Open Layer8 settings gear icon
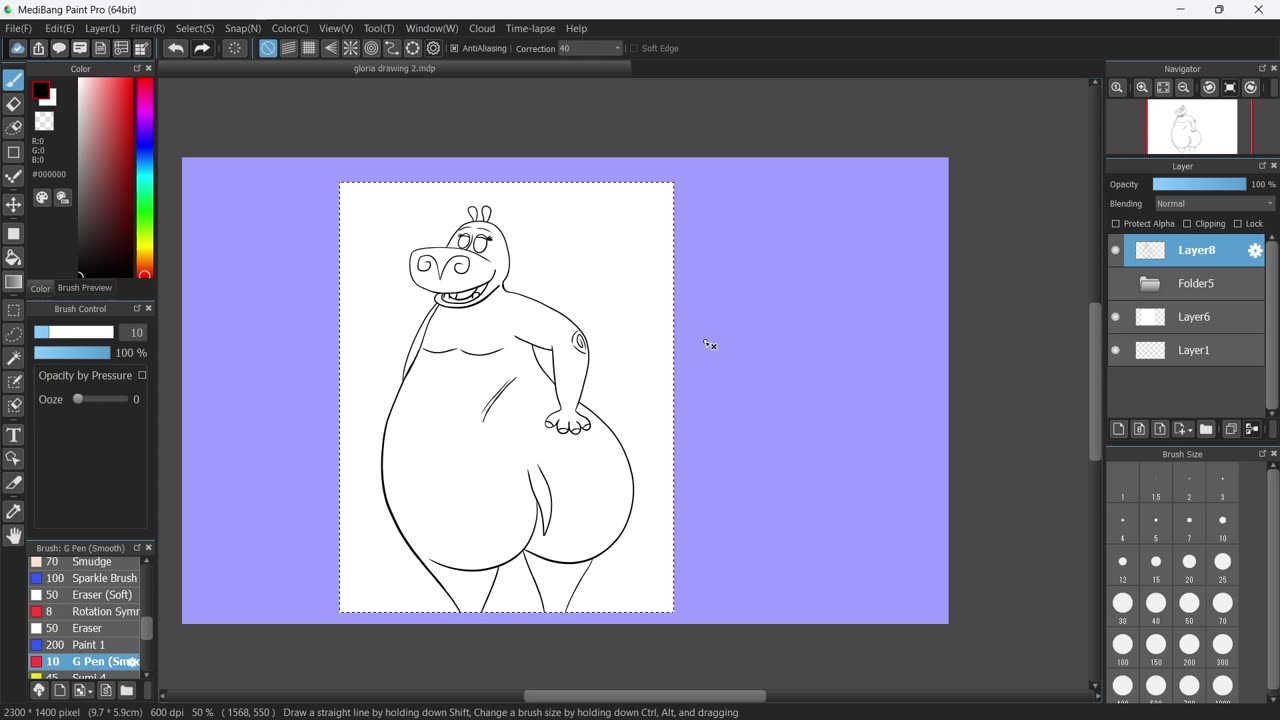The width and height of the screenshot is (1280, 720). click(1255, 251)
